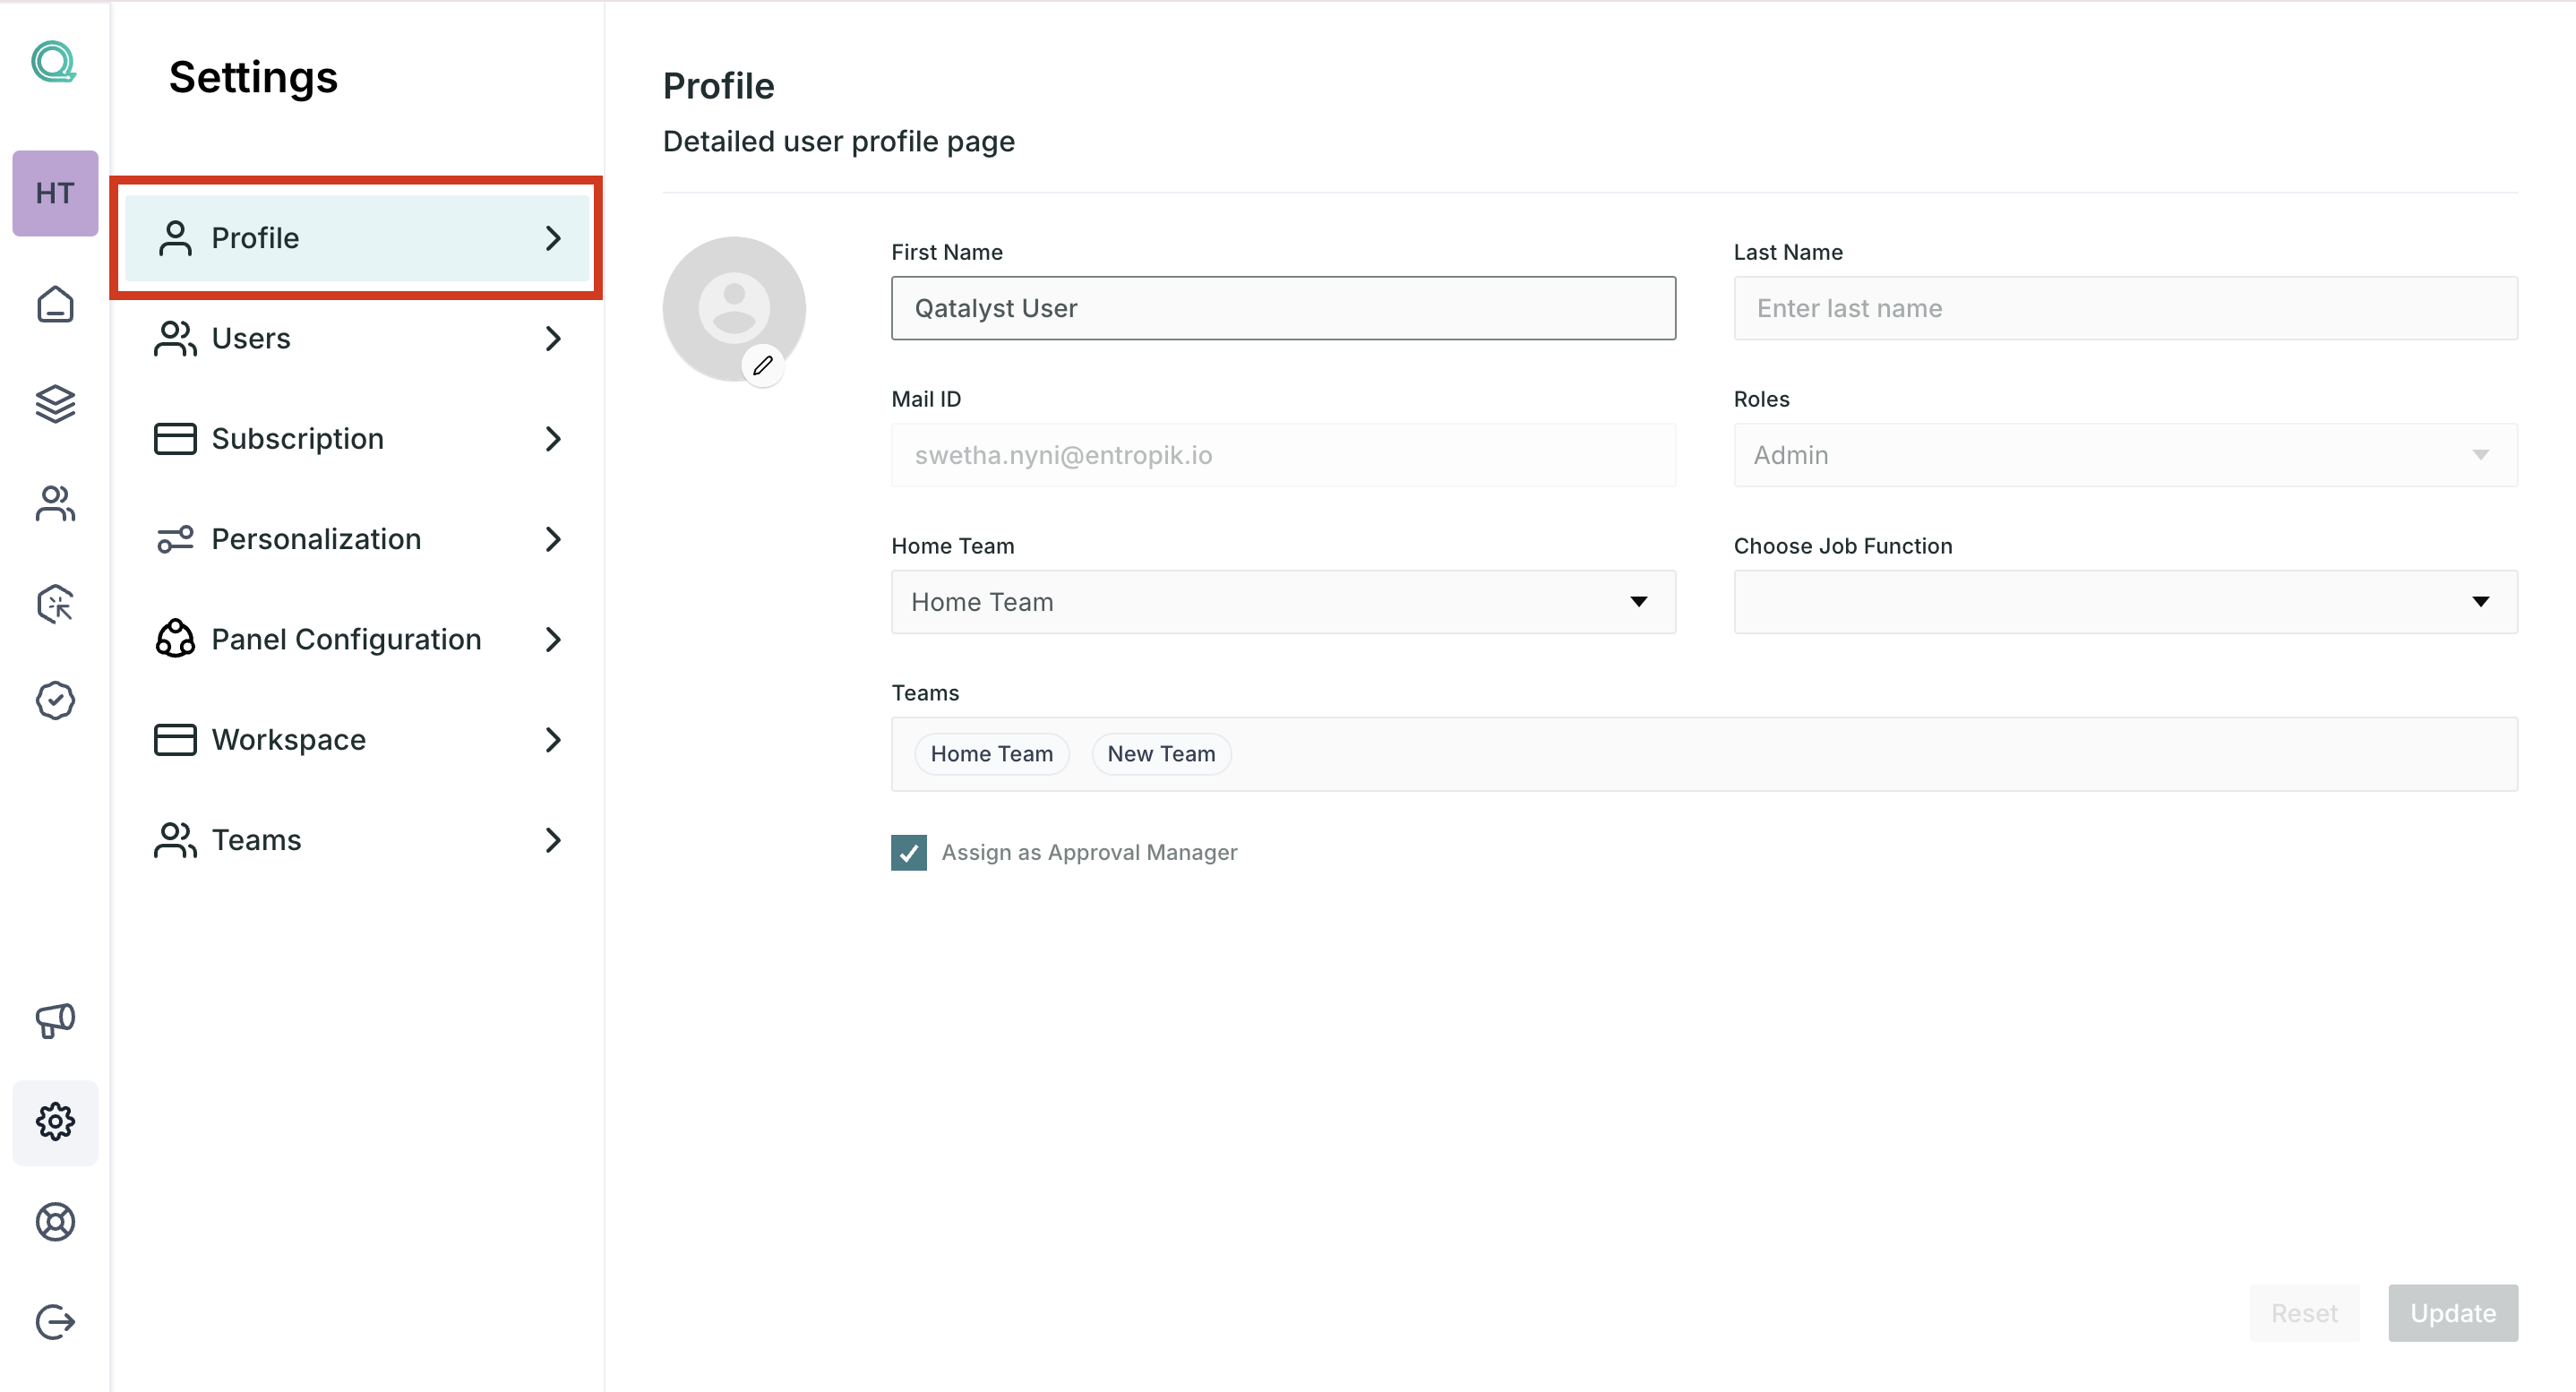The width and height of the screenshot is (2576, 1392).
Task: Open the megaphone announcements icon
Action: tap(55, 1020)
